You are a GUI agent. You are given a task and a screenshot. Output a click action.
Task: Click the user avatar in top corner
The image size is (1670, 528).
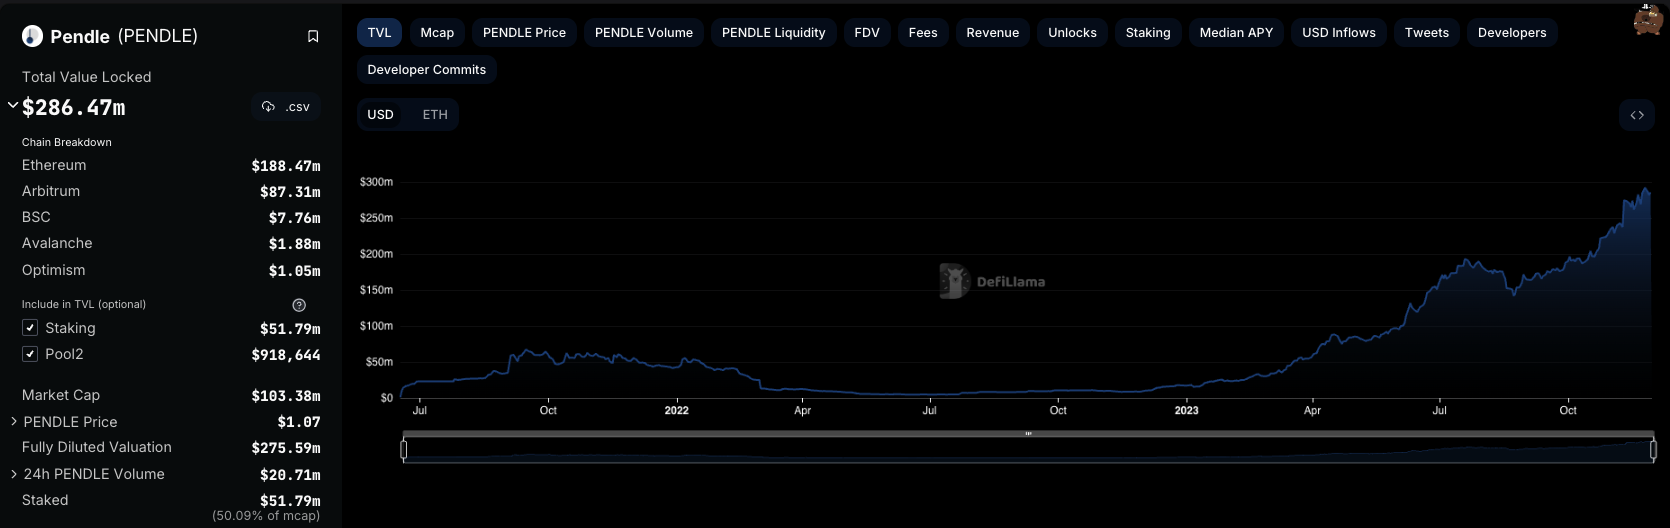[1647, 19]
